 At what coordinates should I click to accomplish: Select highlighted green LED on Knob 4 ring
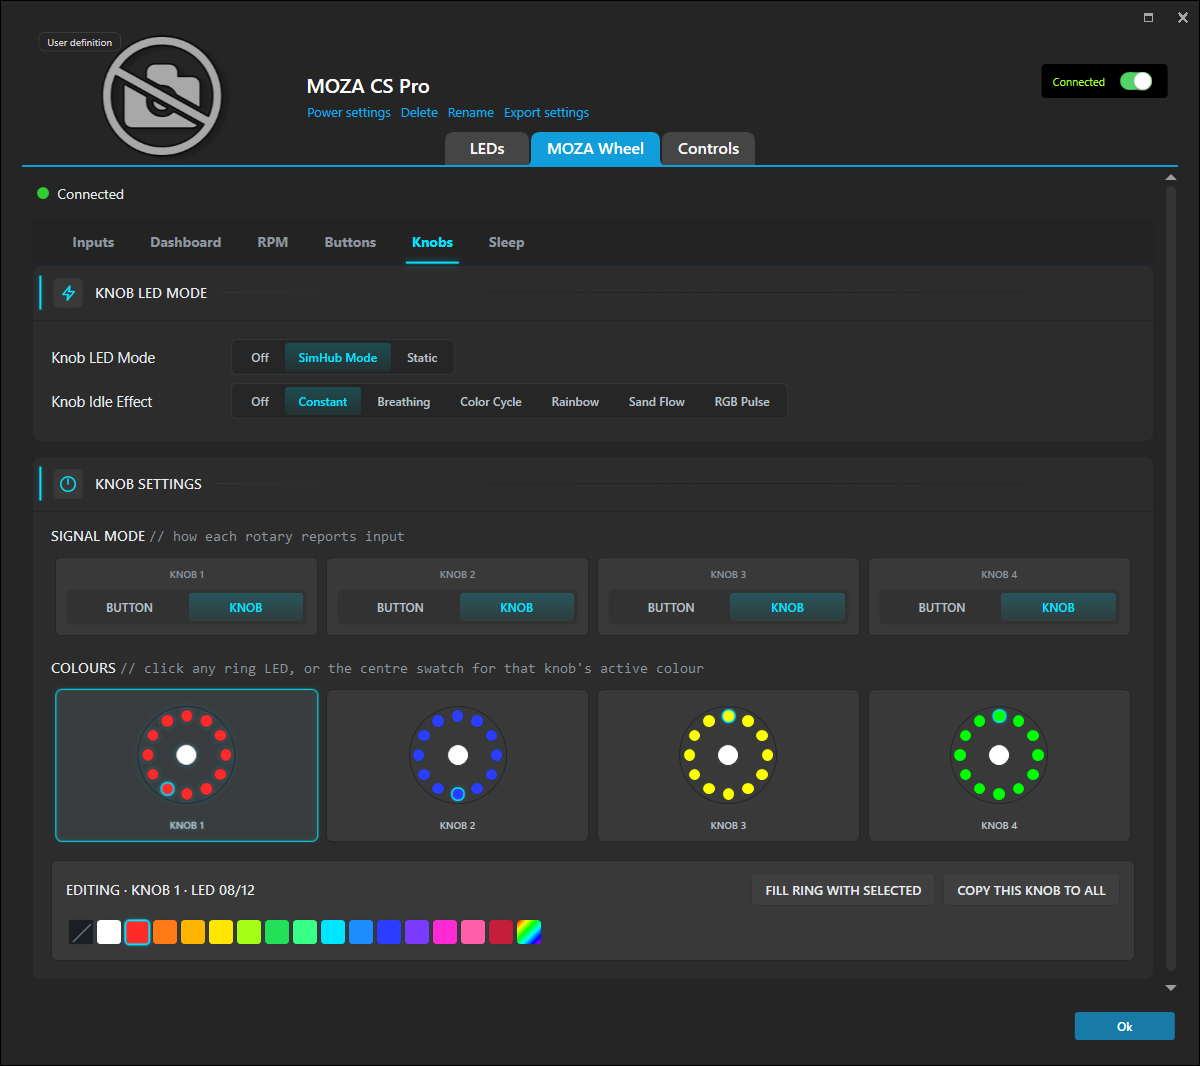point(999,716)
